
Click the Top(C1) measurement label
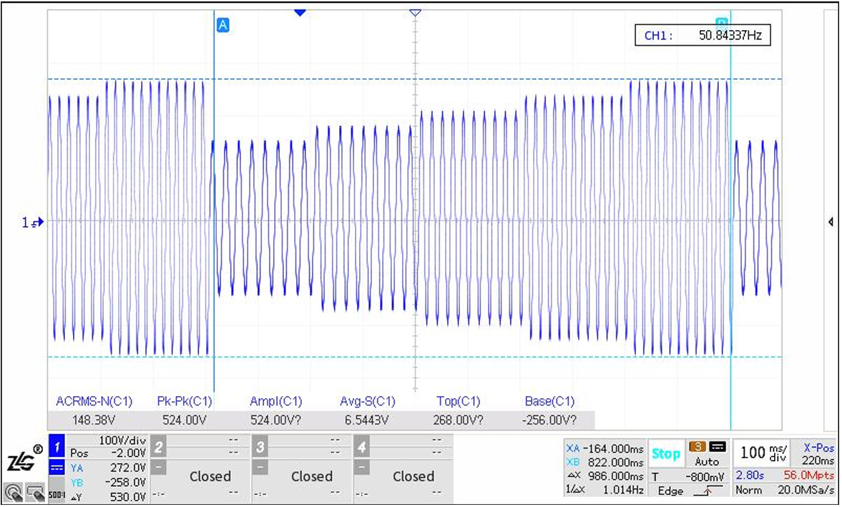458,401
